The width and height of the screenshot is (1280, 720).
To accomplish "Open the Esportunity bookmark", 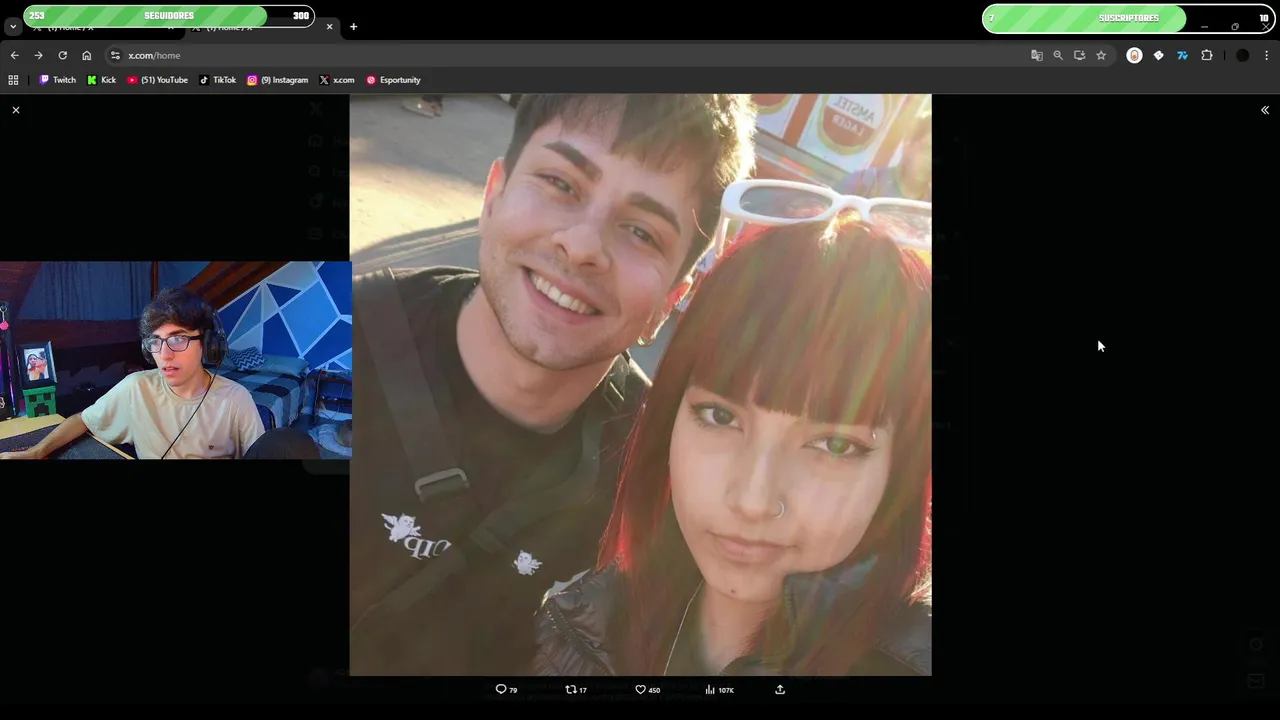I will [x=393, y=80].
